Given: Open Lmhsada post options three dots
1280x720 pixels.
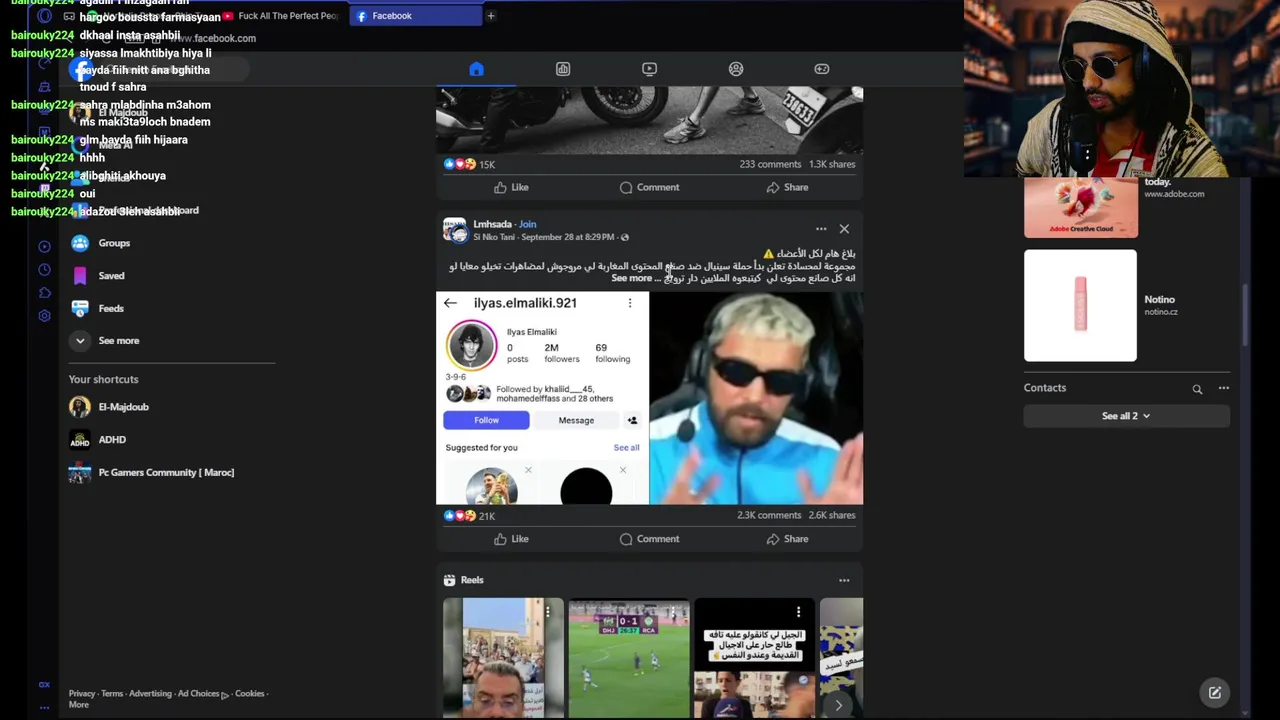Looking at the screenshot, I should [x=821, y=229].
